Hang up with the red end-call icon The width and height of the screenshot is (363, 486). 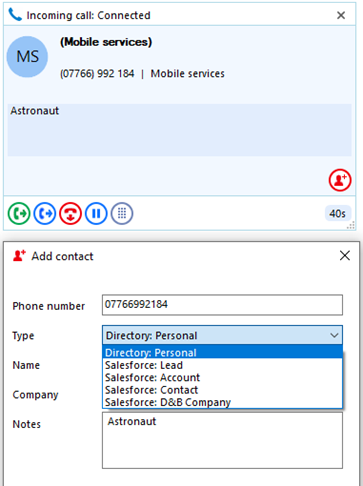coord(70,213)
